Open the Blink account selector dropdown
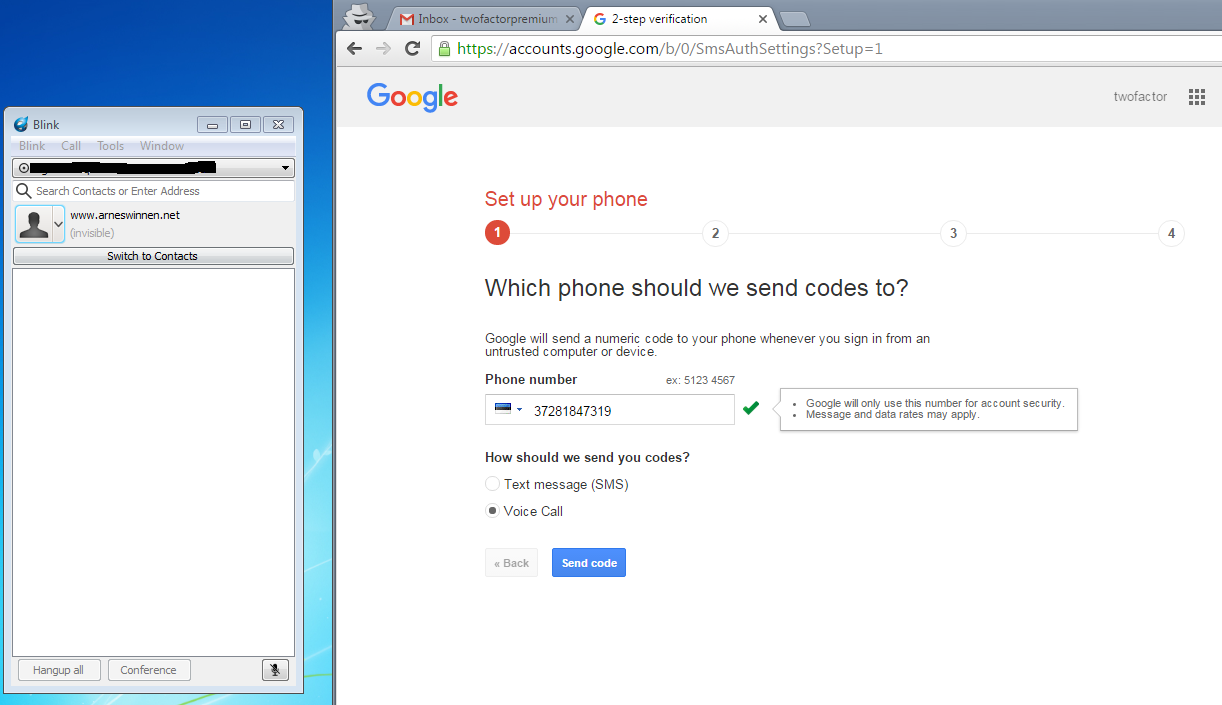This screenshot has width=1222, height=705. [153, 168]
